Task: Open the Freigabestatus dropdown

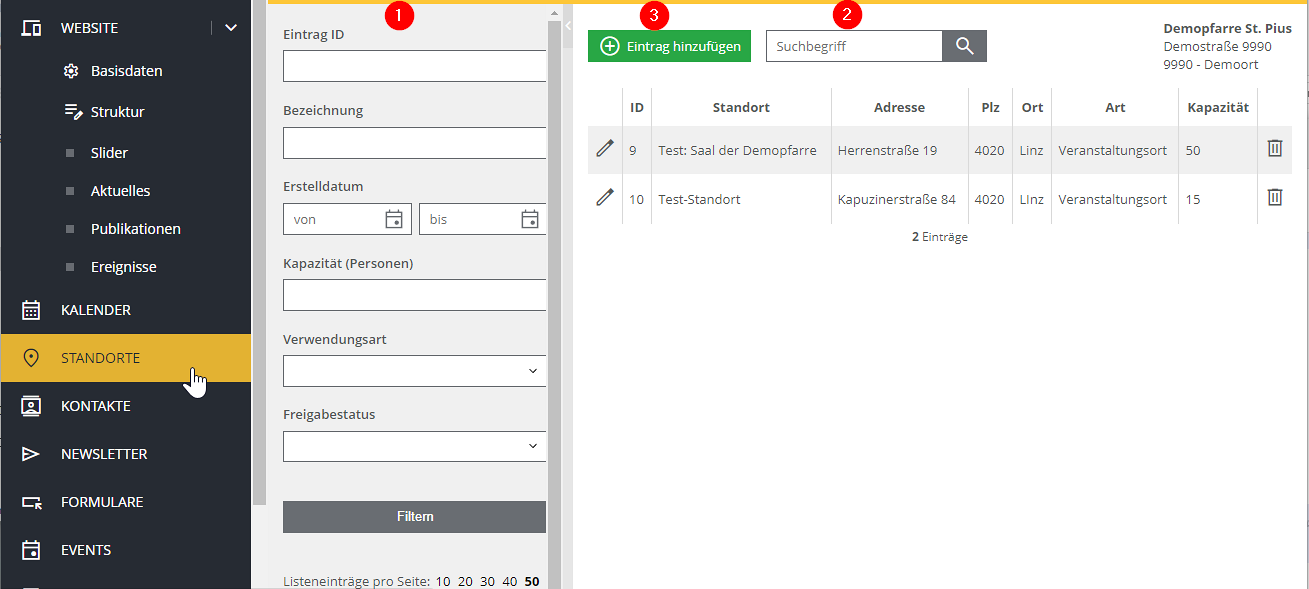Action: click(414, 447)
